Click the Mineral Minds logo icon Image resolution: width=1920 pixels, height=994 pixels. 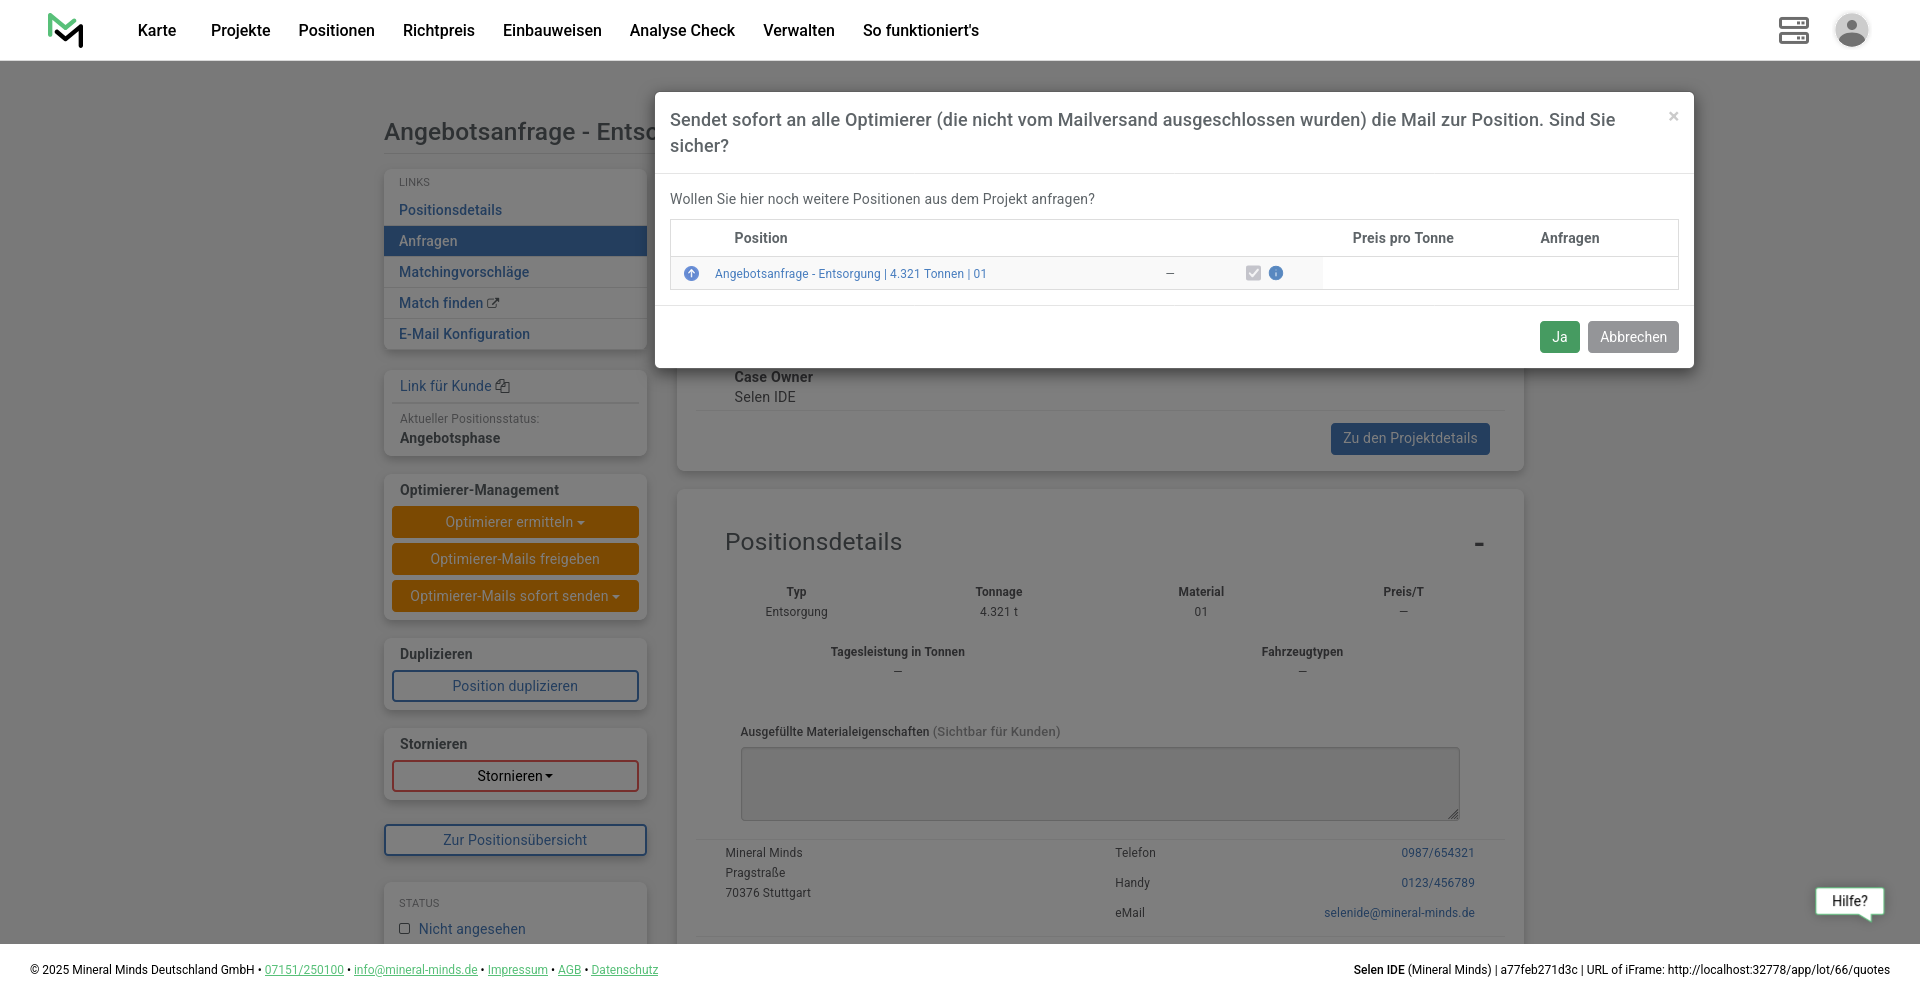click(66, 30)
